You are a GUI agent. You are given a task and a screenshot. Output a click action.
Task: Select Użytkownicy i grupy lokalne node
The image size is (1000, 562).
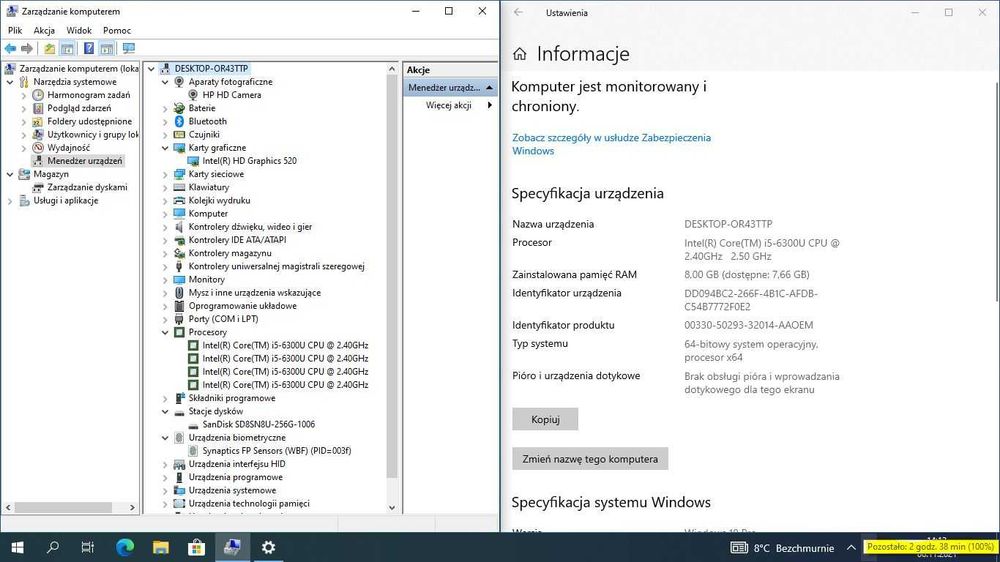click(x=92, y=135)
